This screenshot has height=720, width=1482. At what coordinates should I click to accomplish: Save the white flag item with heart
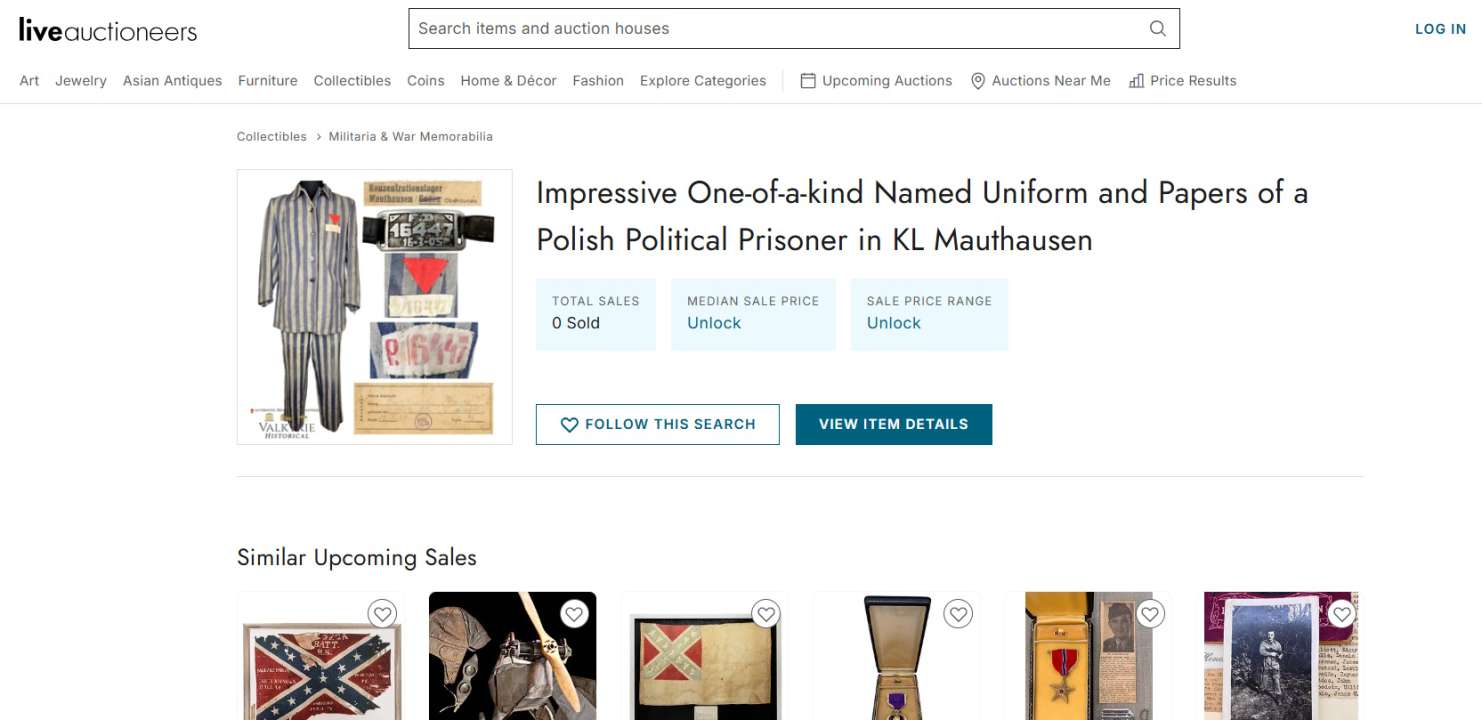coord(766,613)
